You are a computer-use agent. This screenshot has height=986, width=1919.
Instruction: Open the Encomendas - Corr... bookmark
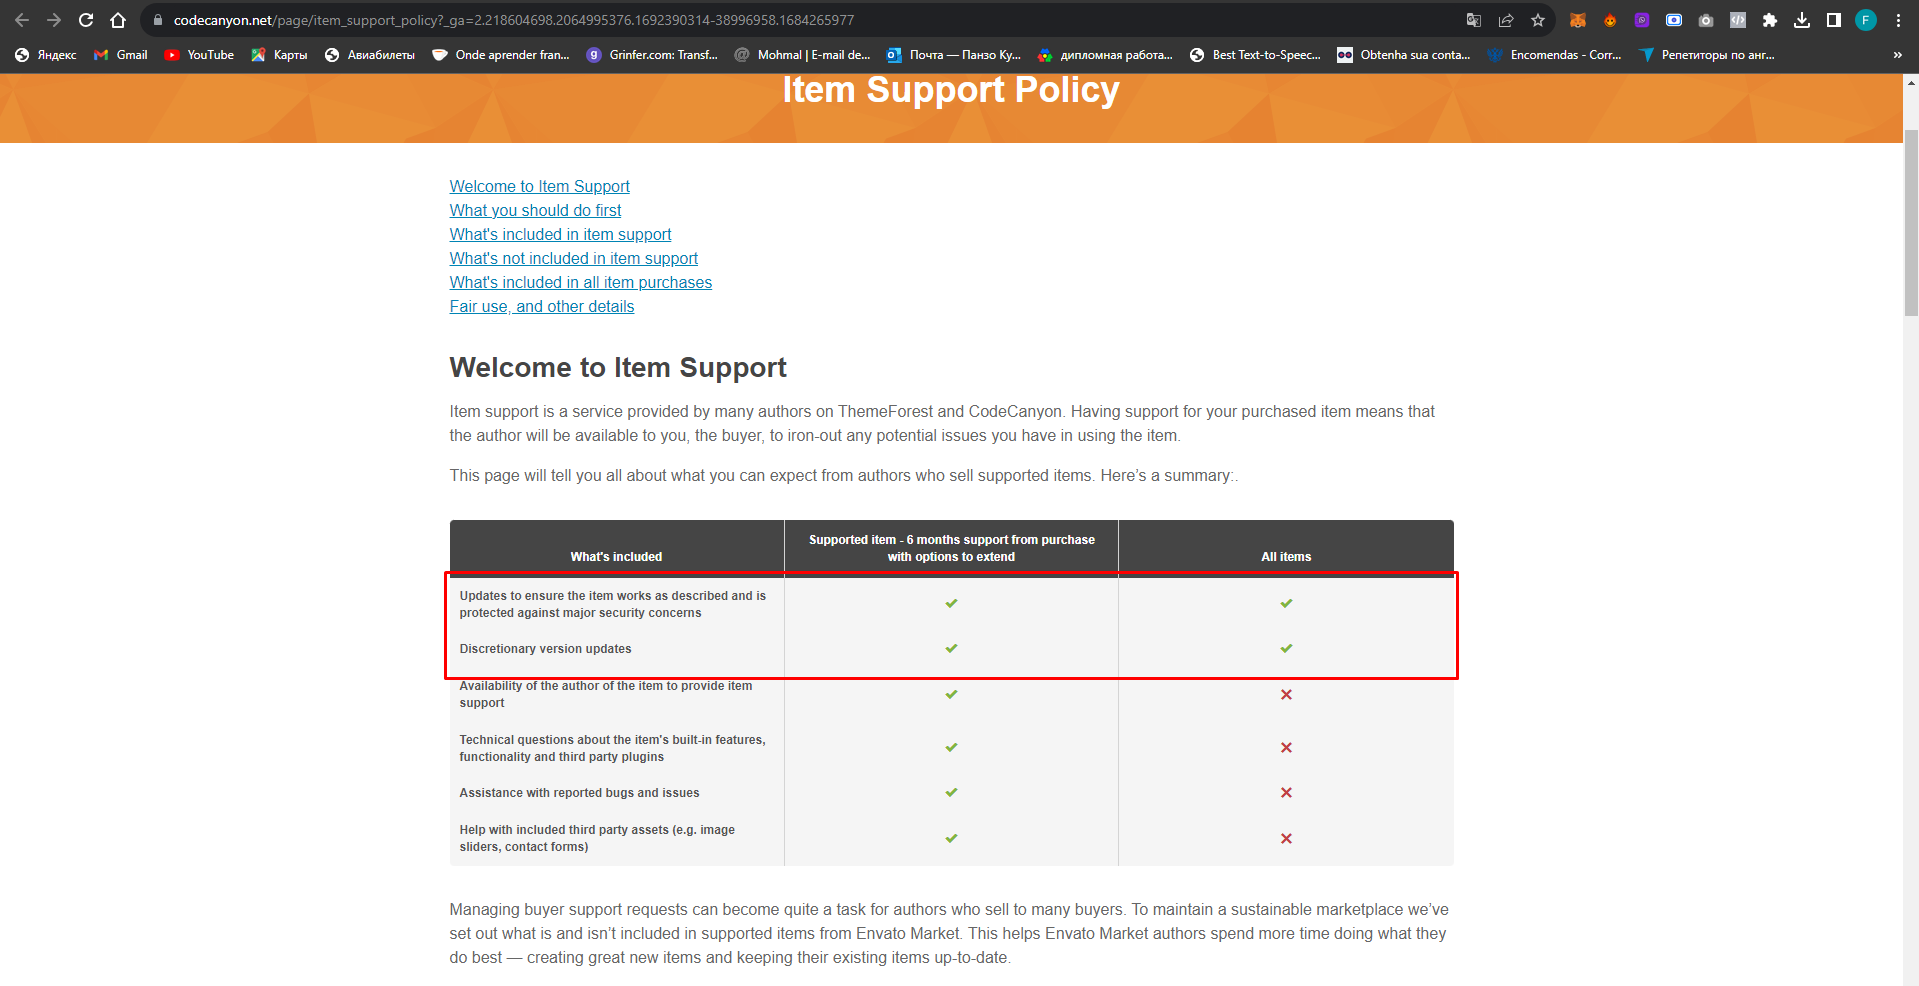pos(1555,55)
